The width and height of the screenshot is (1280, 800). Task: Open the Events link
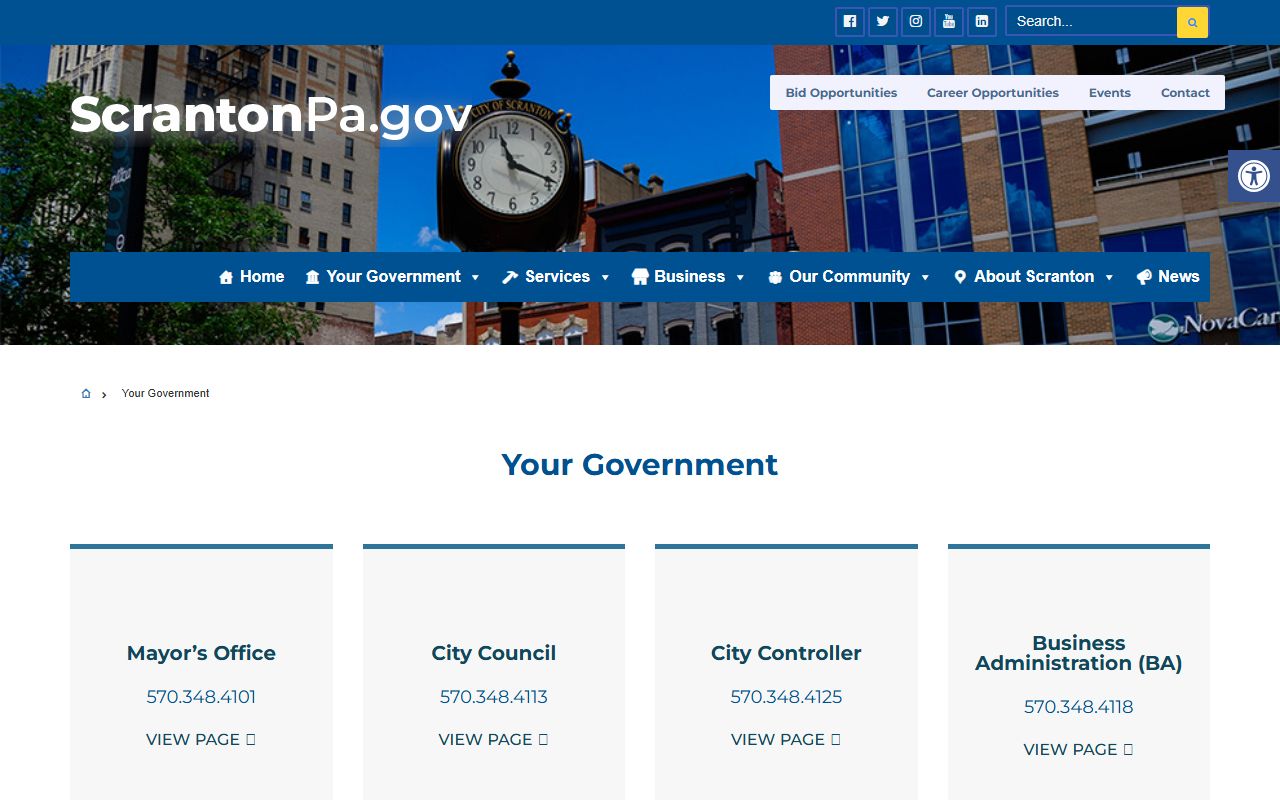pyautogui.click(x=1110, y=93)
